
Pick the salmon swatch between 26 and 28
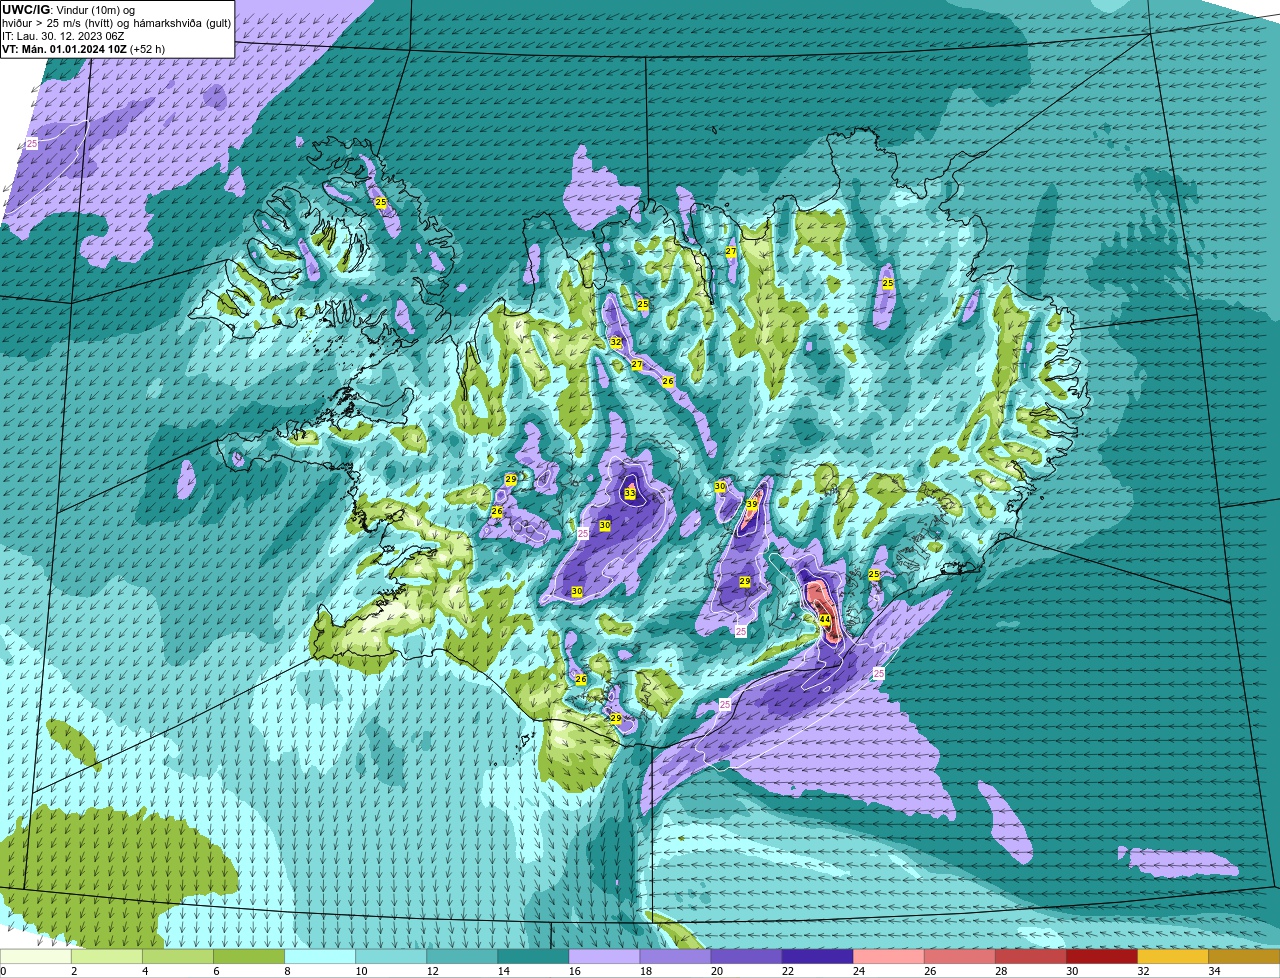959,957
